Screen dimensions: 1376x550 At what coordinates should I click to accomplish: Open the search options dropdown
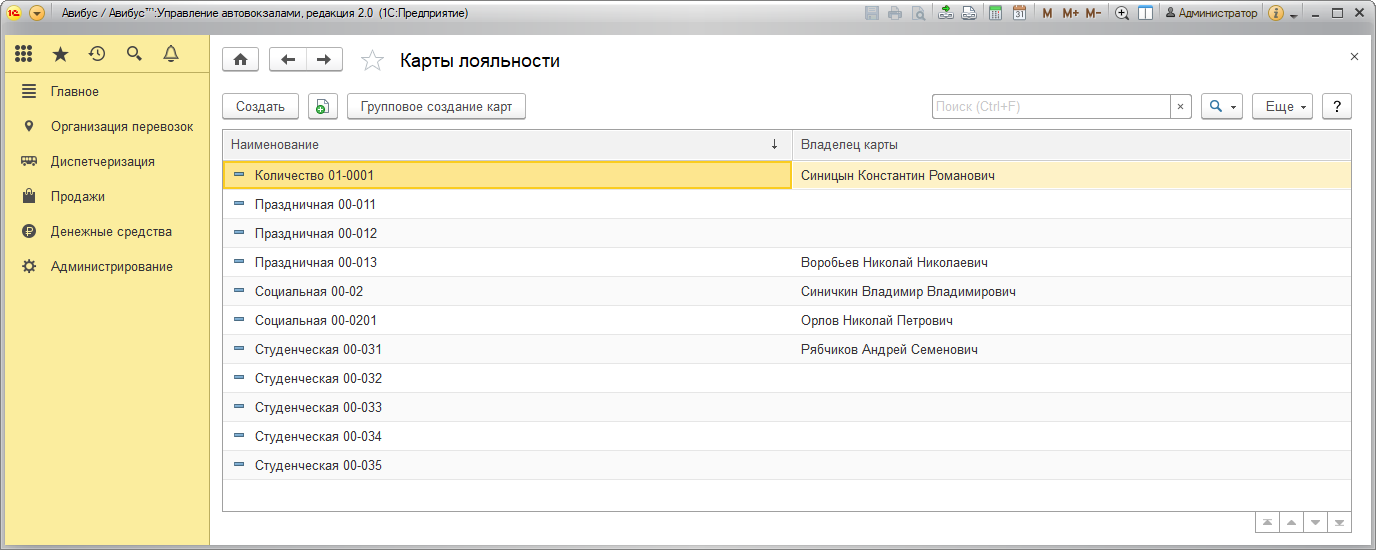coord(1221,107)
